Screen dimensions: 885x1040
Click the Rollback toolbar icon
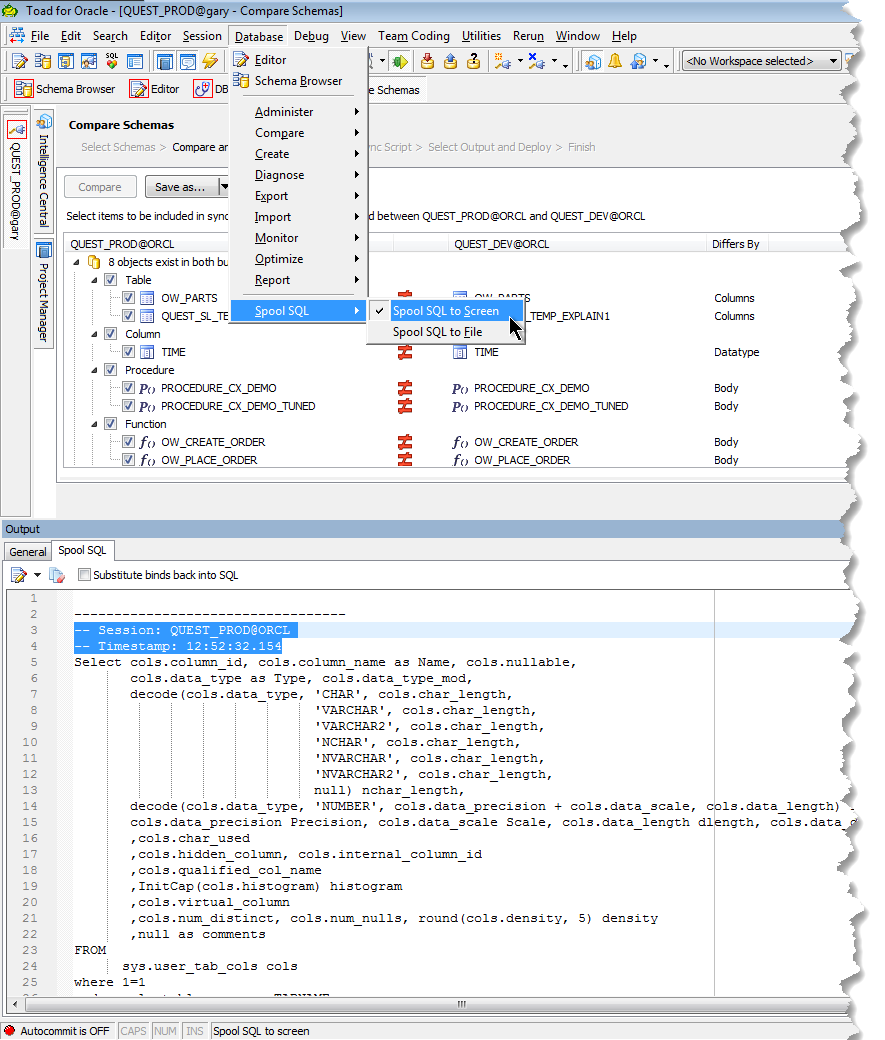point(450,62)
